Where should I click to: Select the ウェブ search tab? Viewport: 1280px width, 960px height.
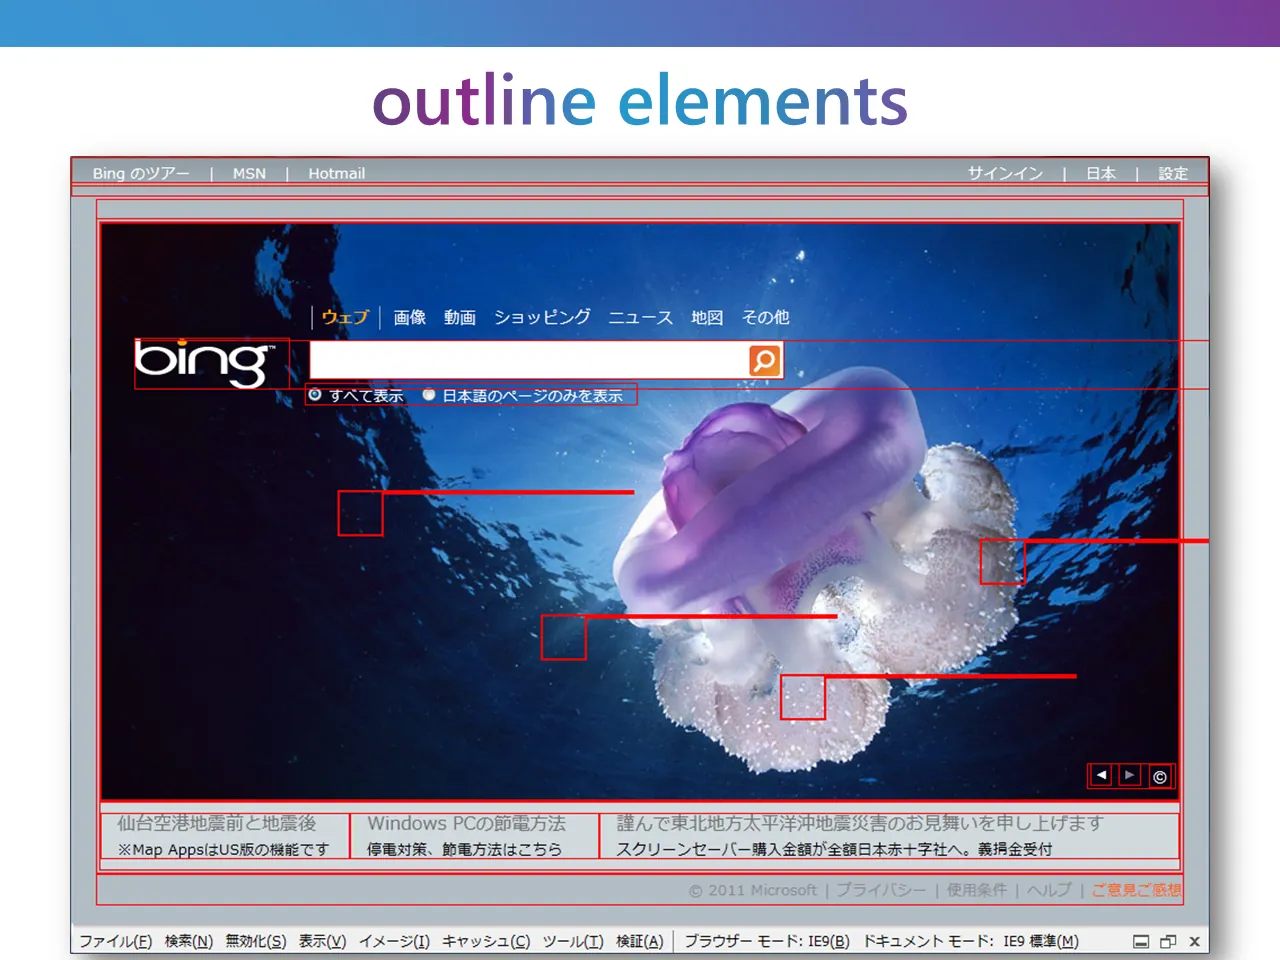coord(345,317)
